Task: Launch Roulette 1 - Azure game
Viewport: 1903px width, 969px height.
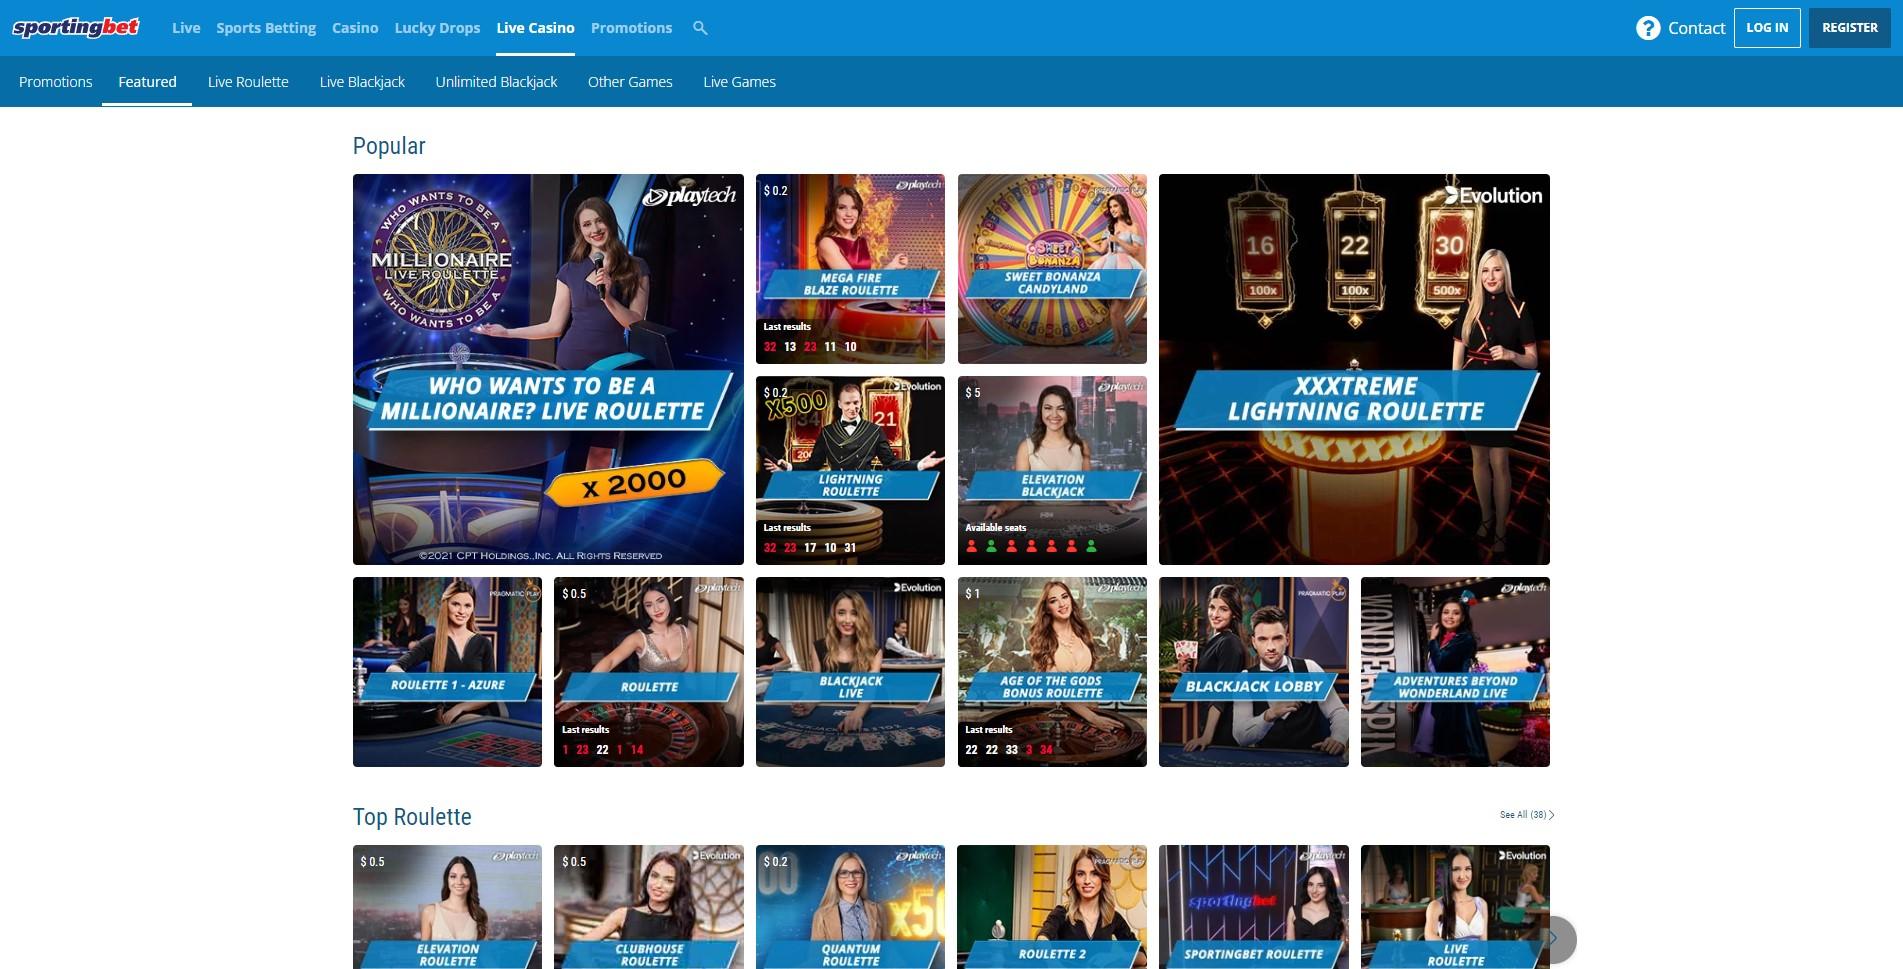Action: coord(447,672)
